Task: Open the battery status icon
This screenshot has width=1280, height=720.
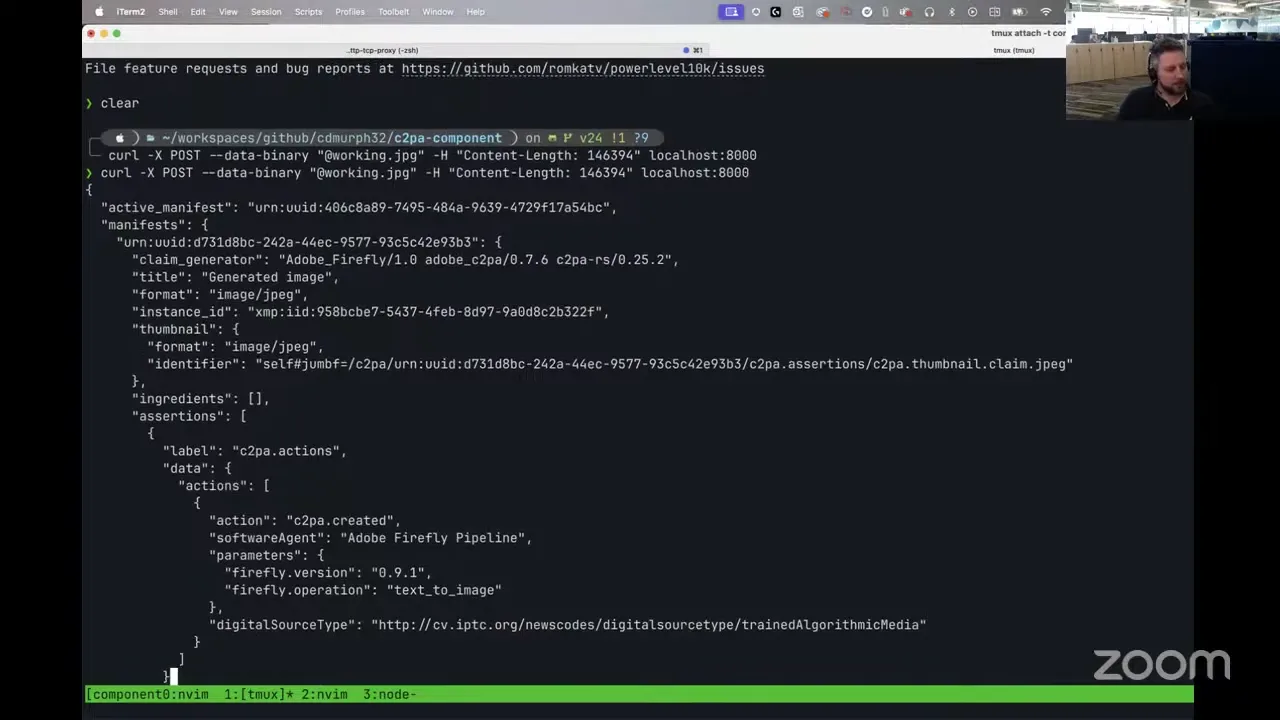Action: pos(1018,12)
